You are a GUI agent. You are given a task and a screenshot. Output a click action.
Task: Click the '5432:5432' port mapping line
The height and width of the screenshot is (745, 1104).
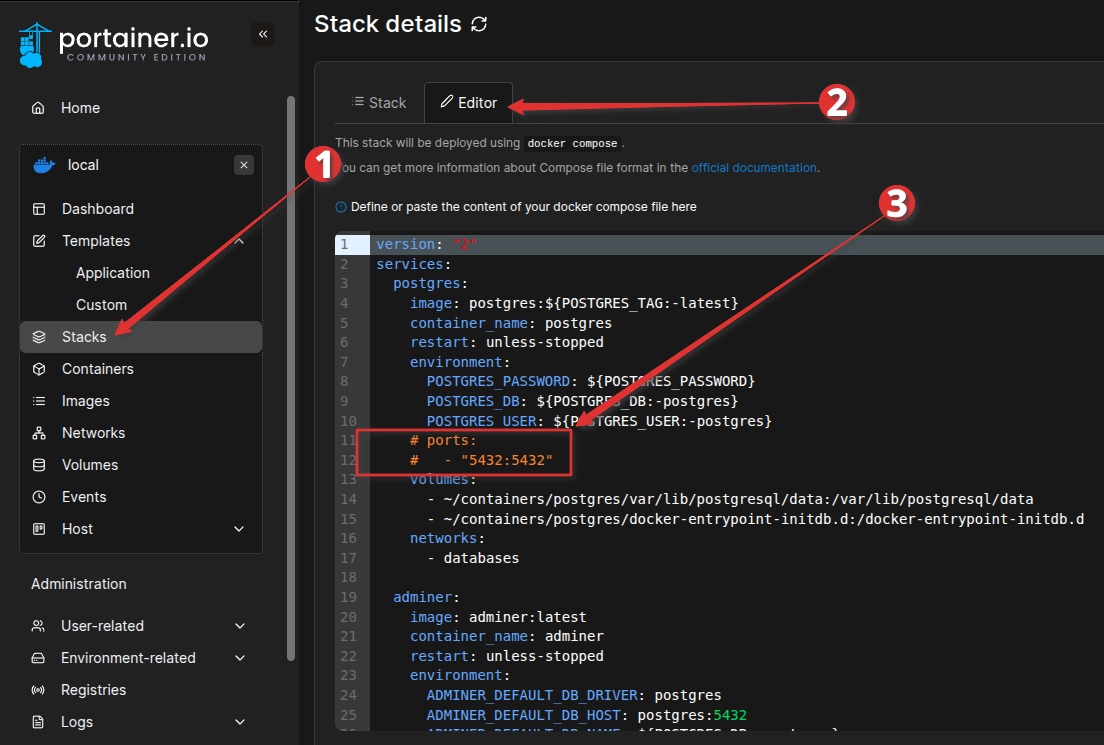[x=482, y=460]
